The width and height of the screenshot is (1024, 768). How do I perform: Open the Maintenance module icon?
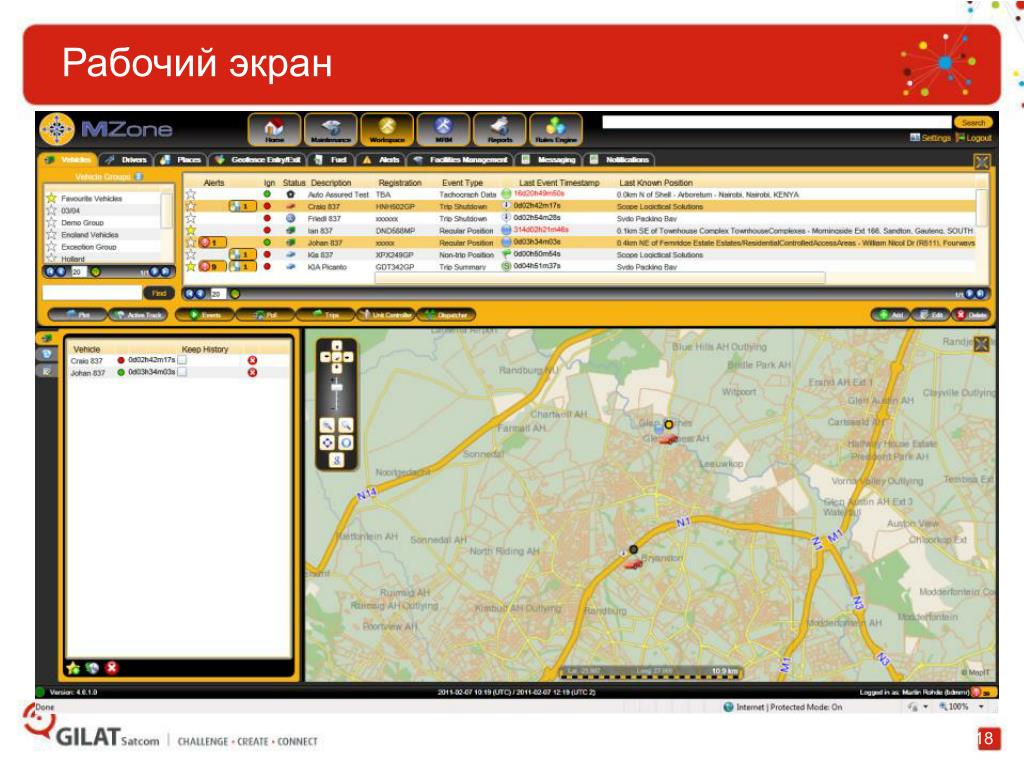[330, 129]
